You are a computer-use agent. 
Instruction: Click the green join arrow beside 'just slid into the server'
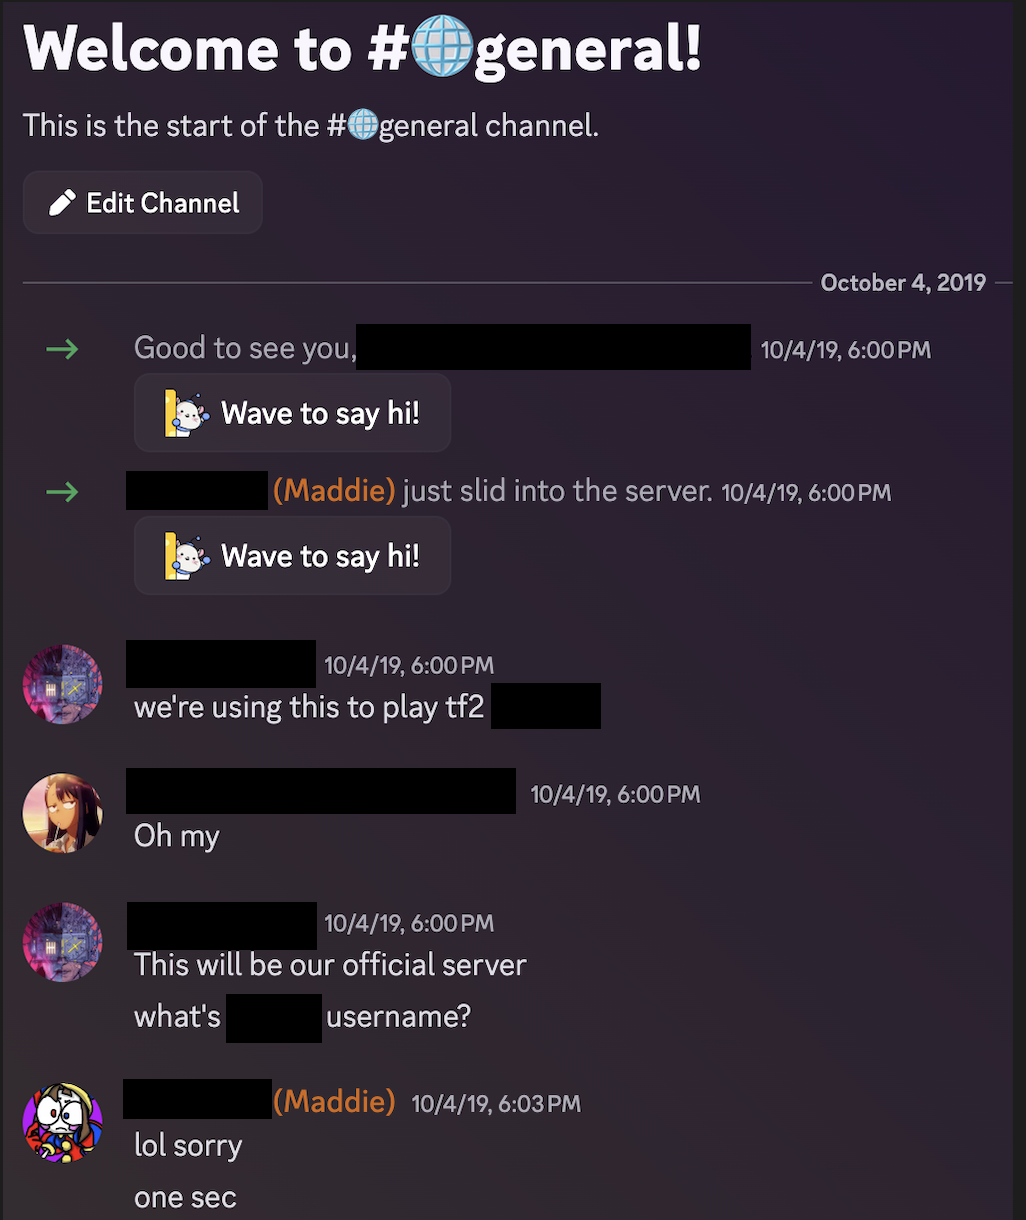tap(62, 492)
